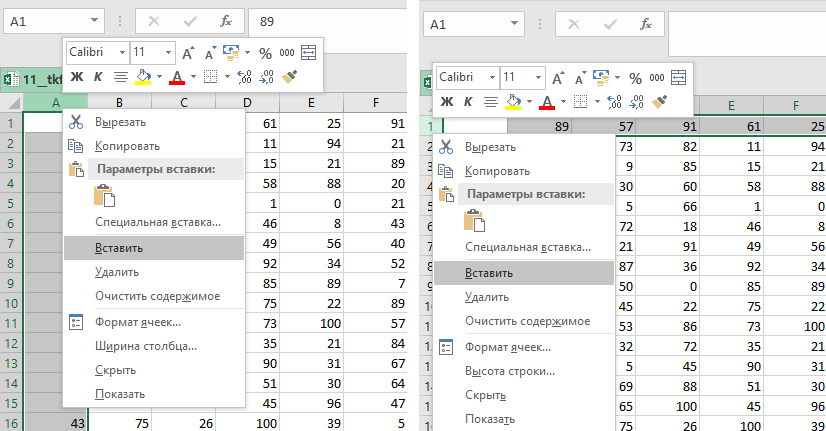Toggle italic in the right mini toolbar
Screen dimensions: 826x431
pyautogui.click(x=468, y=101)
